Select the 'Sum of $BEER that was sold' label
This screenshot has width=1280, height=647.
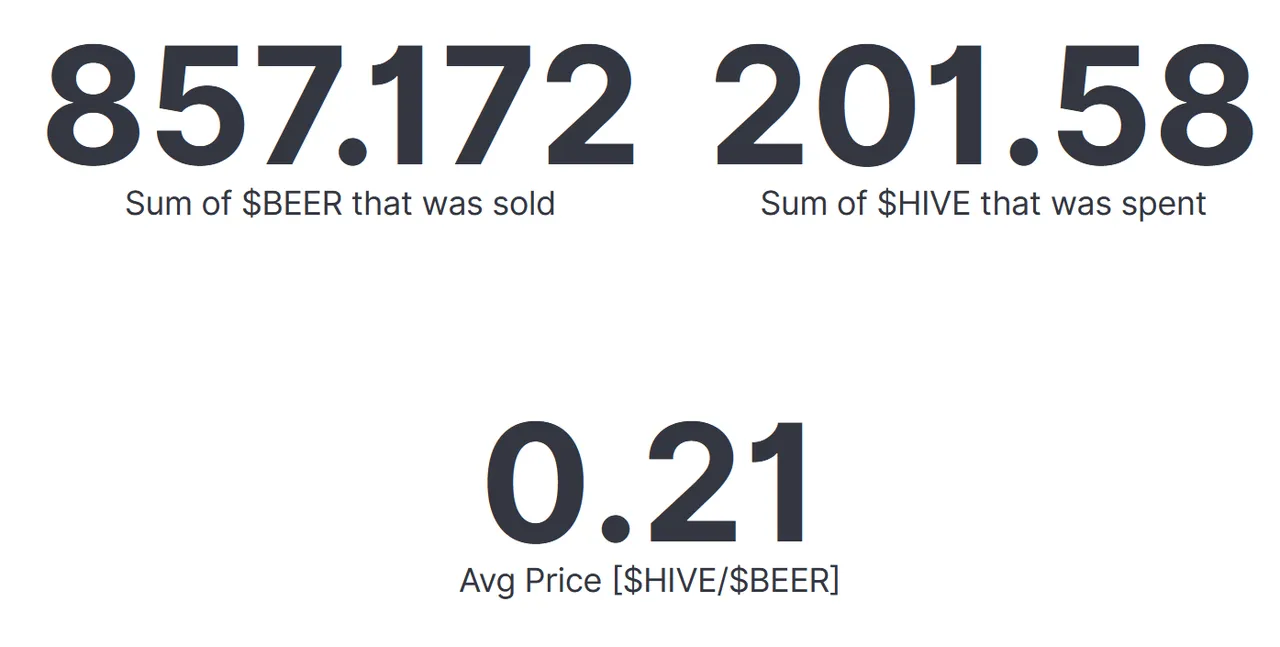pos(340,204)
